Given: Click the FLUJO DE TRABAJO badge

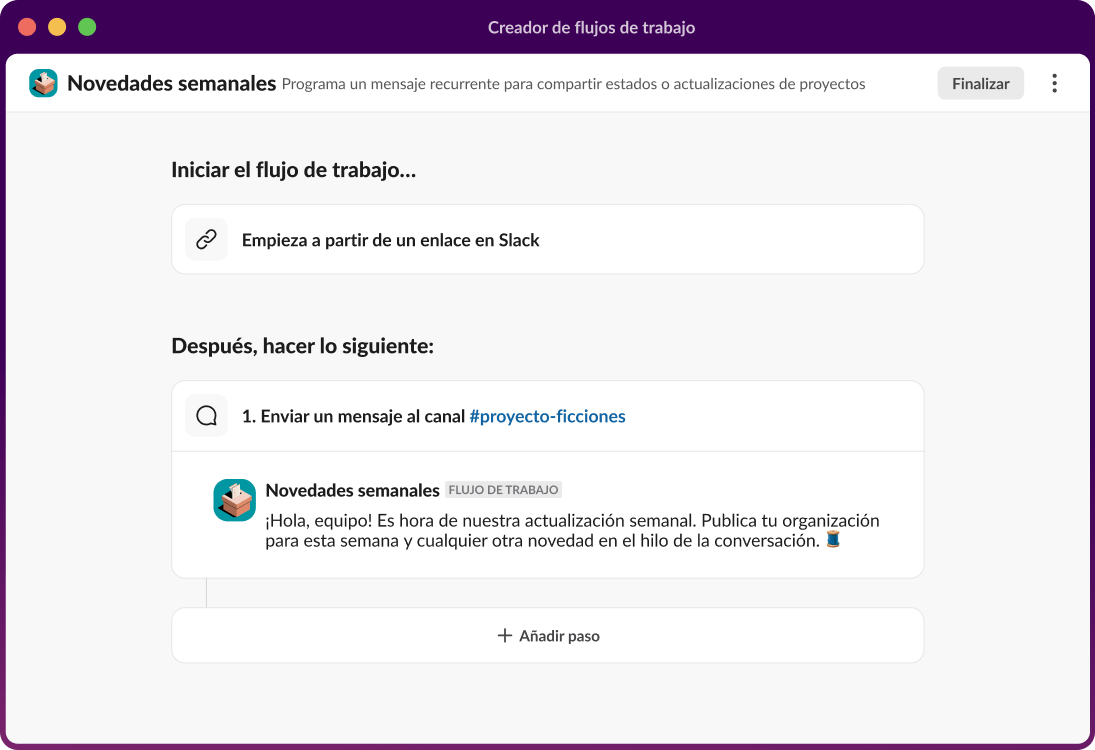Looking at the screenshot, I should click(x=502, y=490).
